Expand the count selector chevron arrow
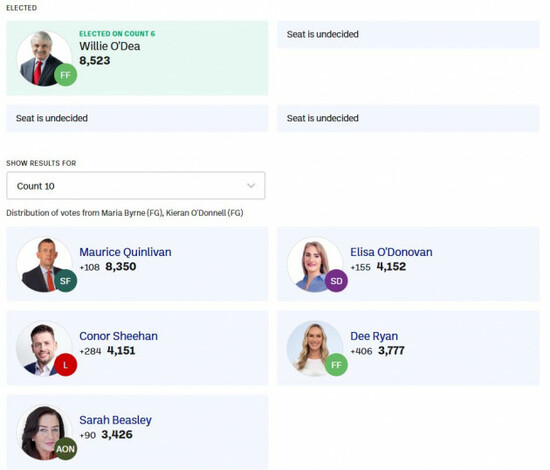The width and height of the screenshot is (550, 470). point(251,186)
